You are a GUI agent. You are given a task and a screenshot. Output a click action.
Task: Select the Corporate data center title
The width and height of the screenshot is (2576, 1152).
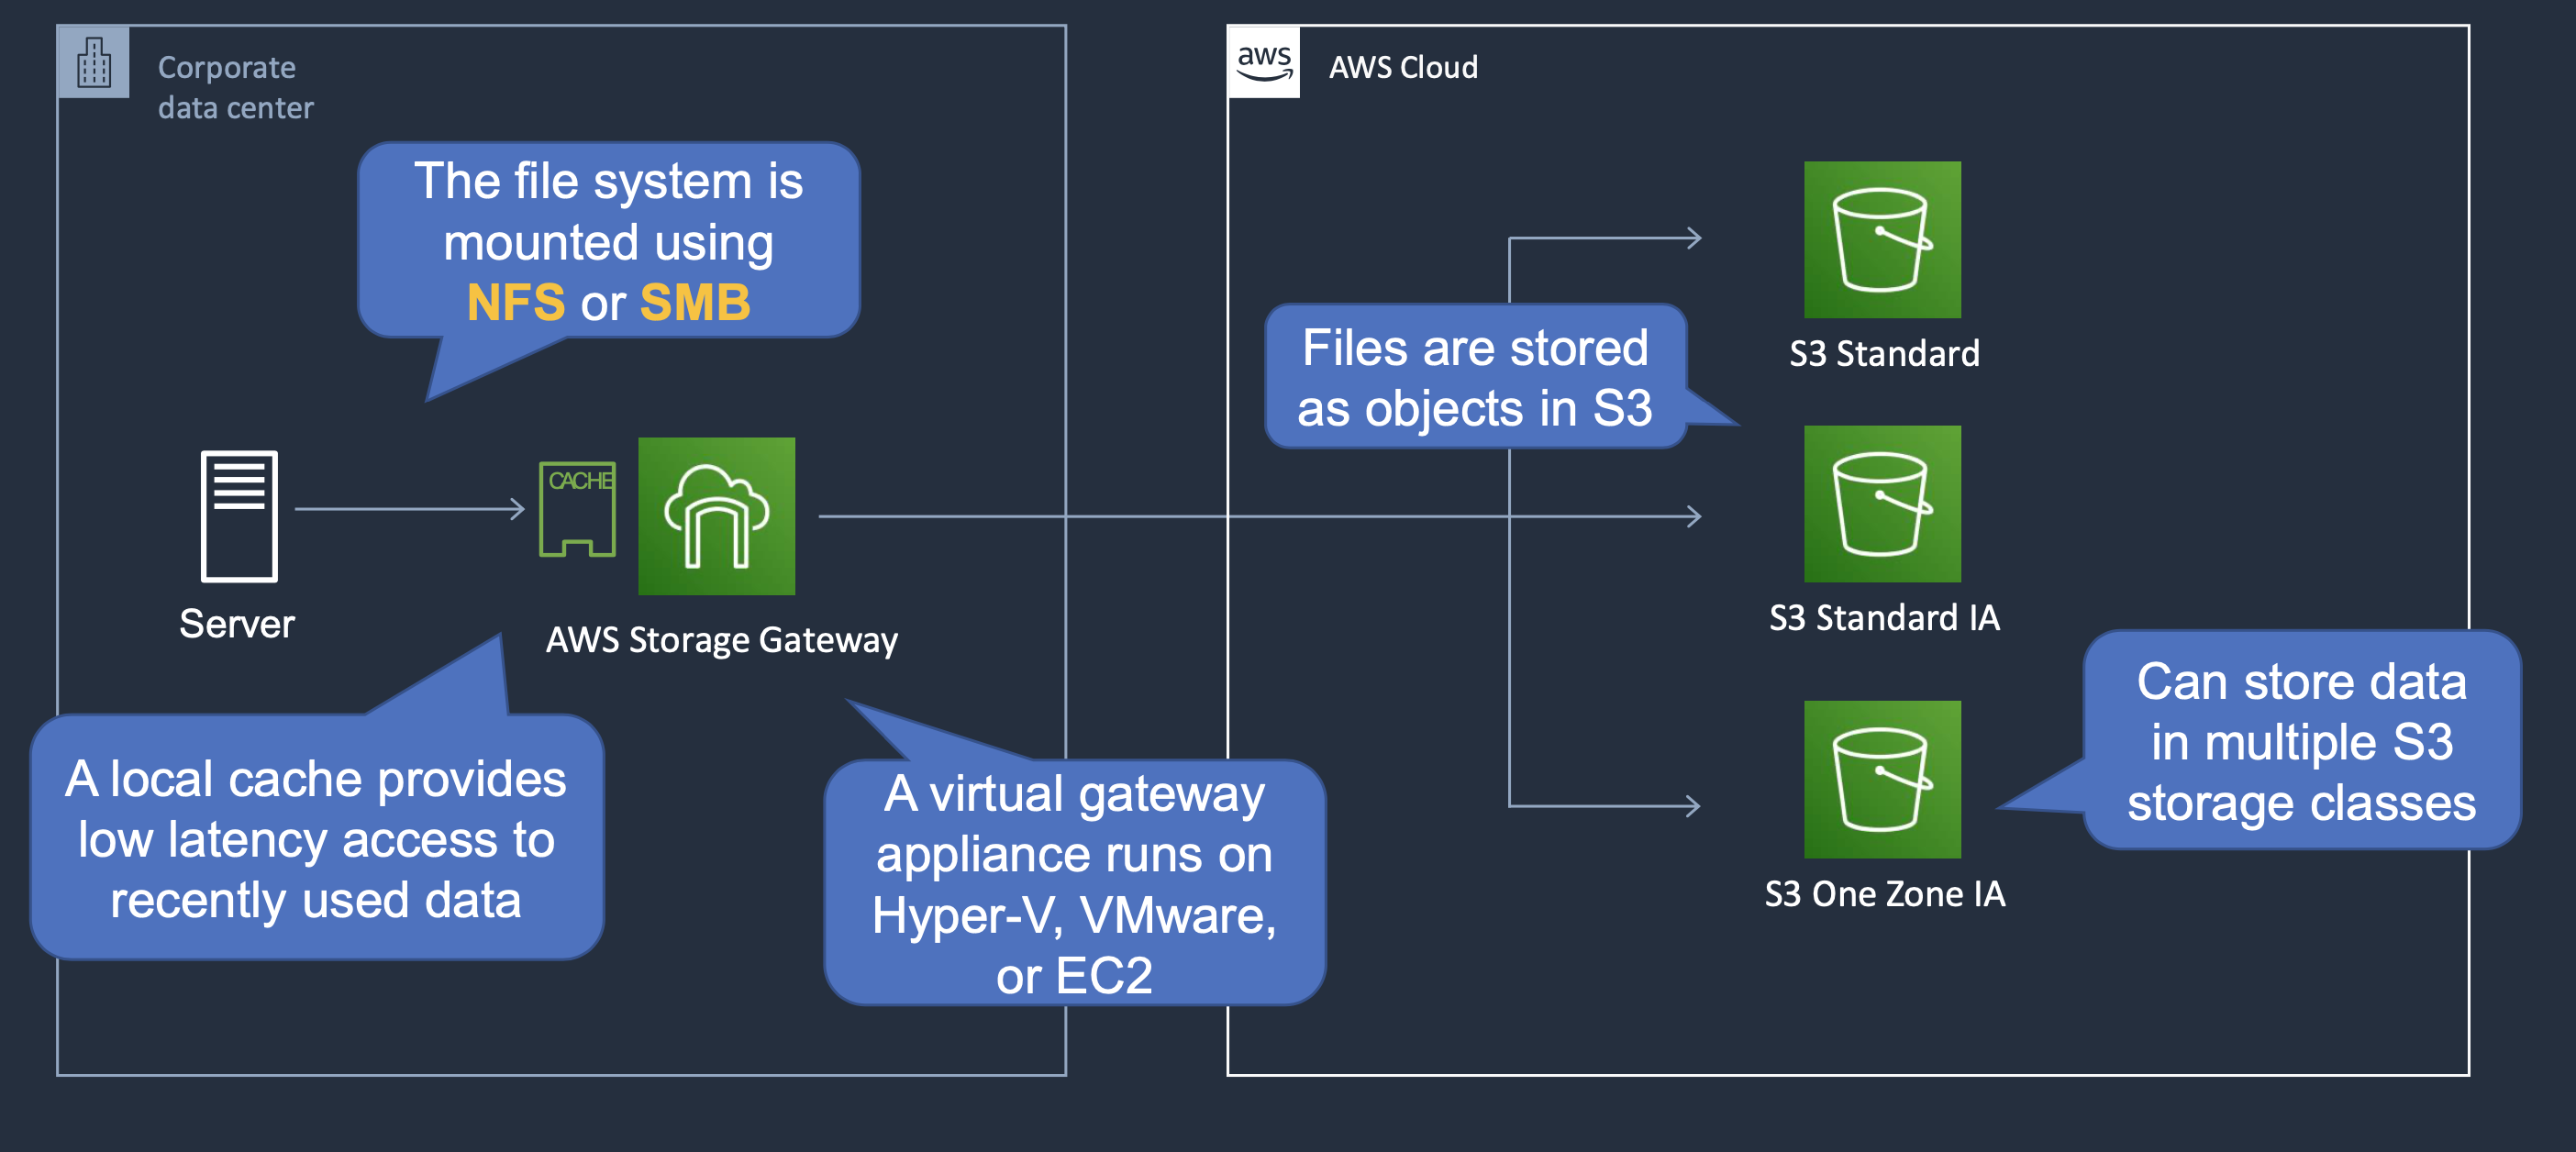[235, 87]
